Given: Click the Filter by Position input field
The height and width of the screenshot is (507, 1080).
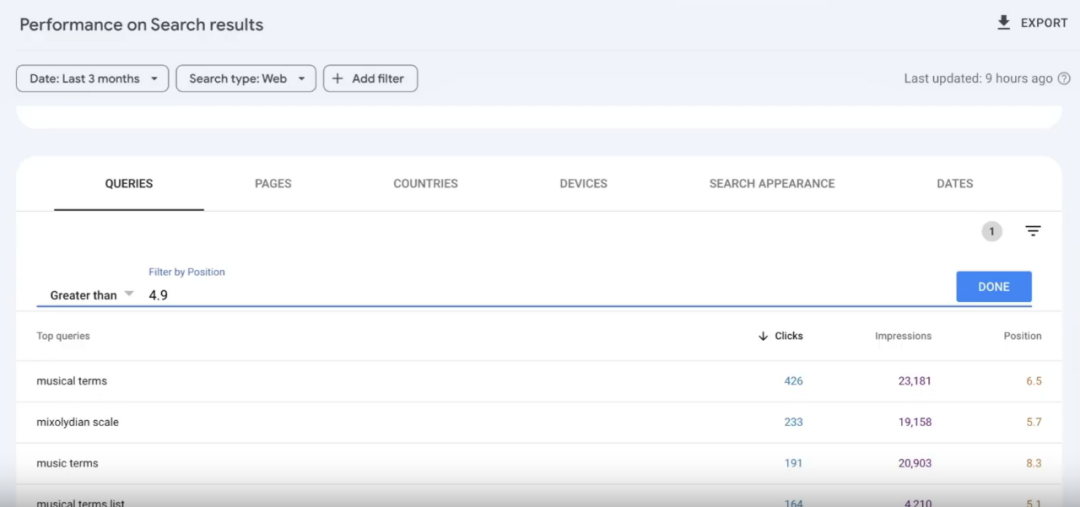Looking at the screenshot, I should 540,295.
